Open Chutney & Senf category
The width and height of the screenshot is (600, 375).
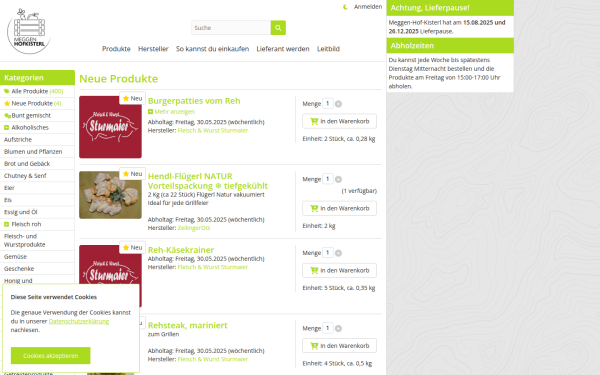coord(37,176)
